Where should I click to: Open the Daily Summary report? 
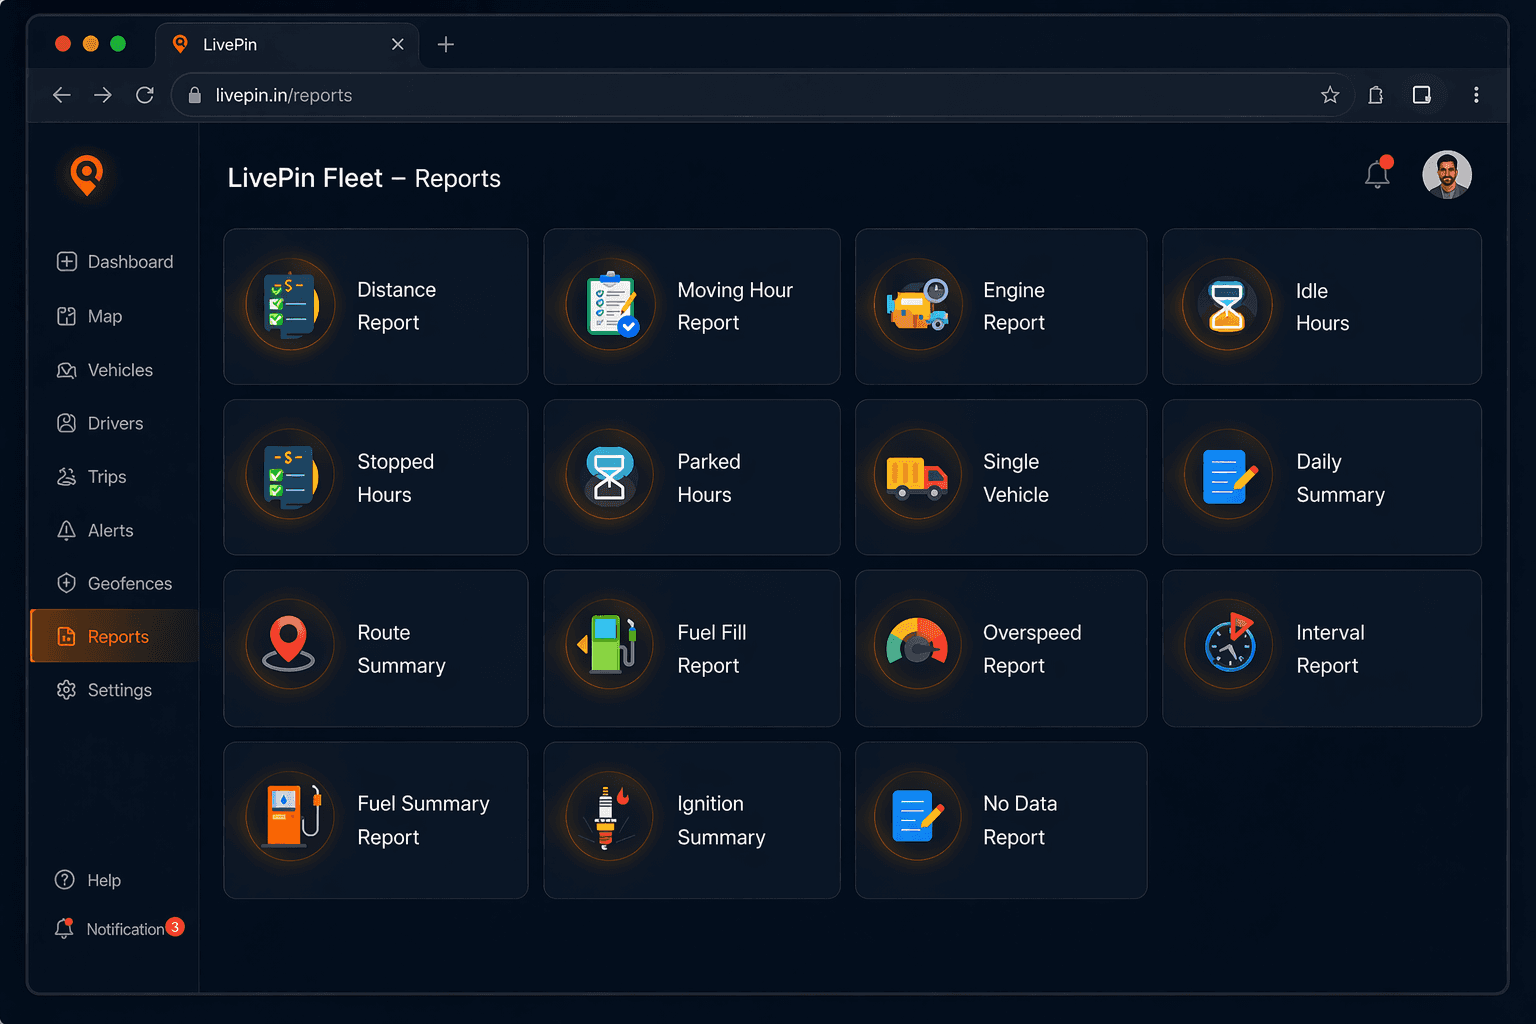(x=1322, y=477)
